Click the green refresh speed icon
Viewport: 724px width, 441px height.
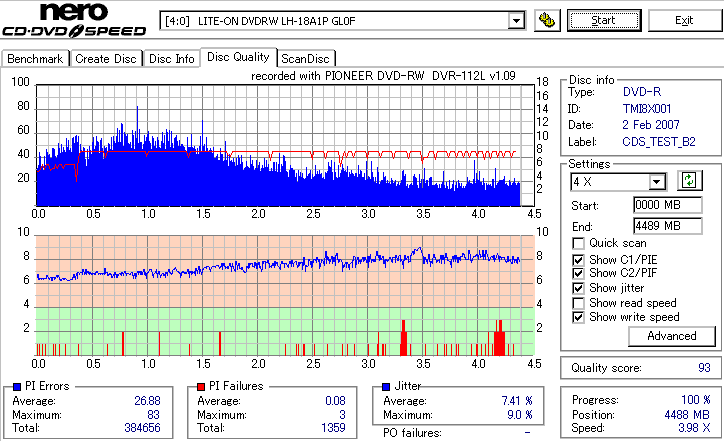(x=689, y=181)
